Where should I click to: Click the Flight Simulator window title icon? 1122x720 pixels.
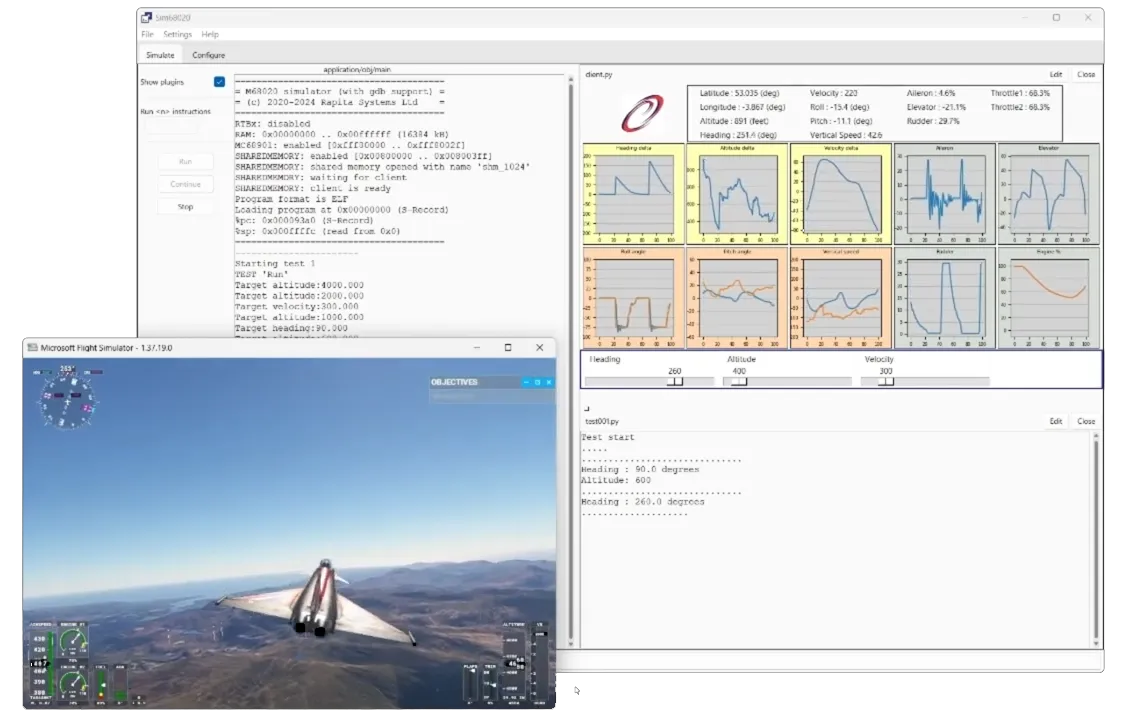coord(32,347)
